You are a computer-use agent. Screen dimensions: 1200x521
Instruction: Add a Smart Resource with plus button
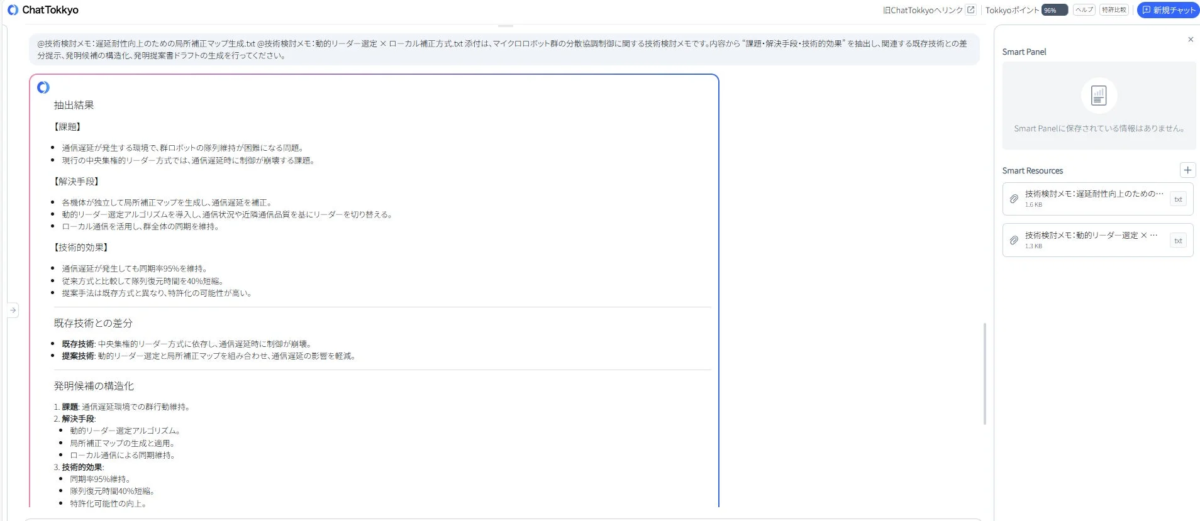1187,170
